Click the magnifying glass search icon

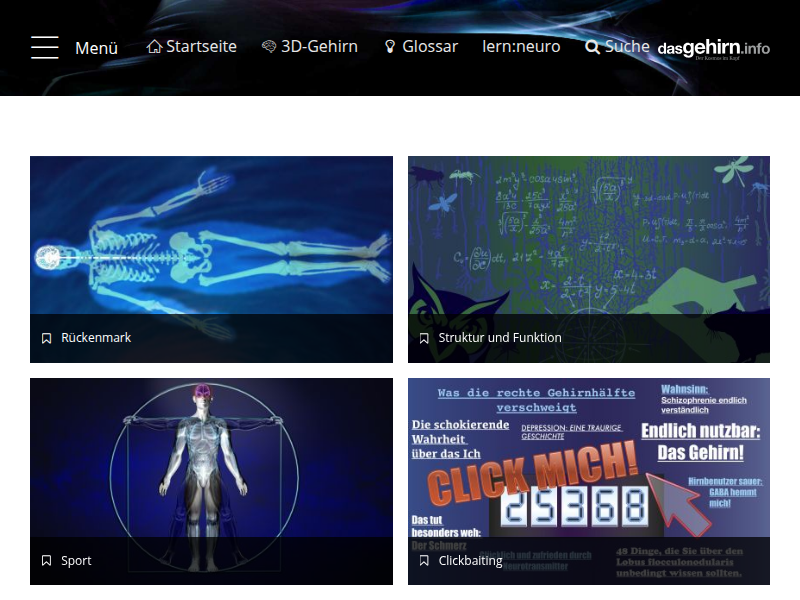592,47
